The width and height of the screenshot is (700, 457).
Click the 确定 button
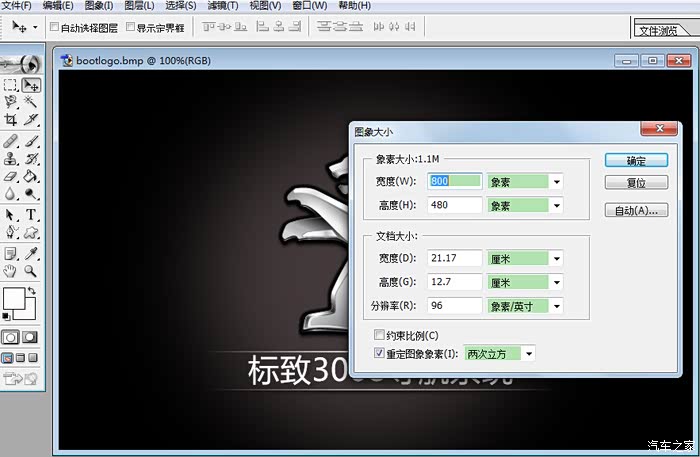tap(636, 160)
